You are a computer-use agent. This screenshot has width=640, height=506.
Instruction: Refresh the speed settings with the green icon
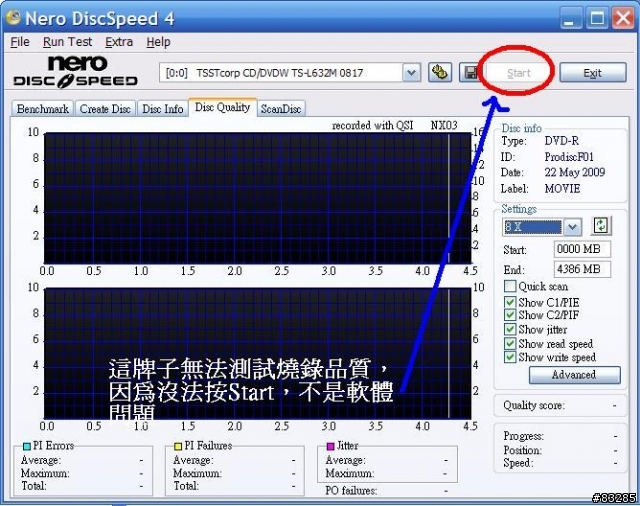(x=601, y=226)
